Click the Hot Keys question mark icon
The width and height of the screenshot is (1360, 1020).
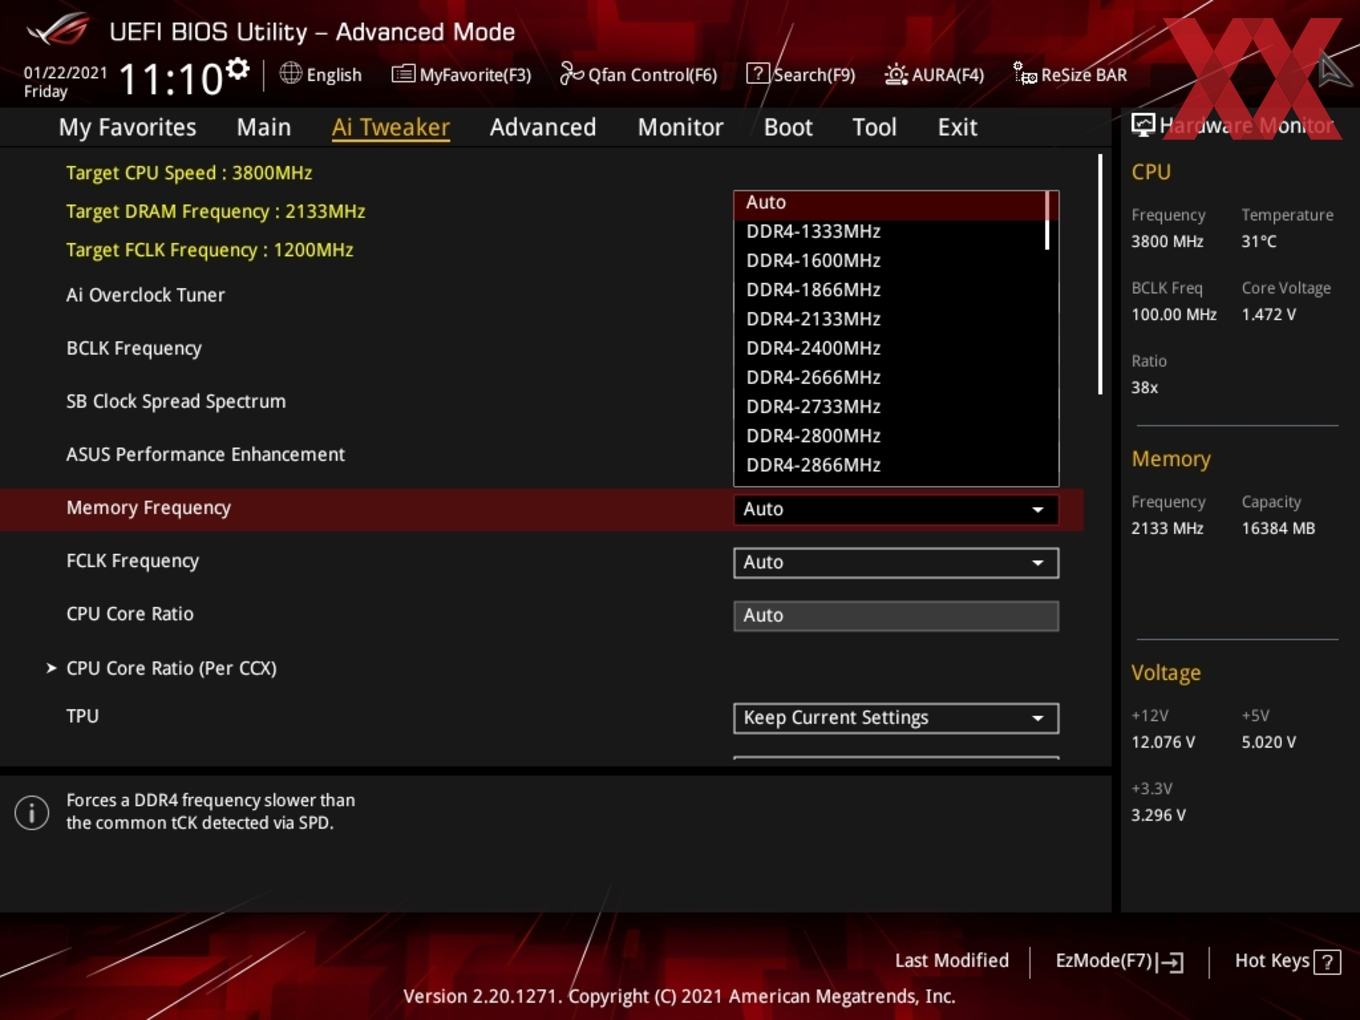[1327, 962]
